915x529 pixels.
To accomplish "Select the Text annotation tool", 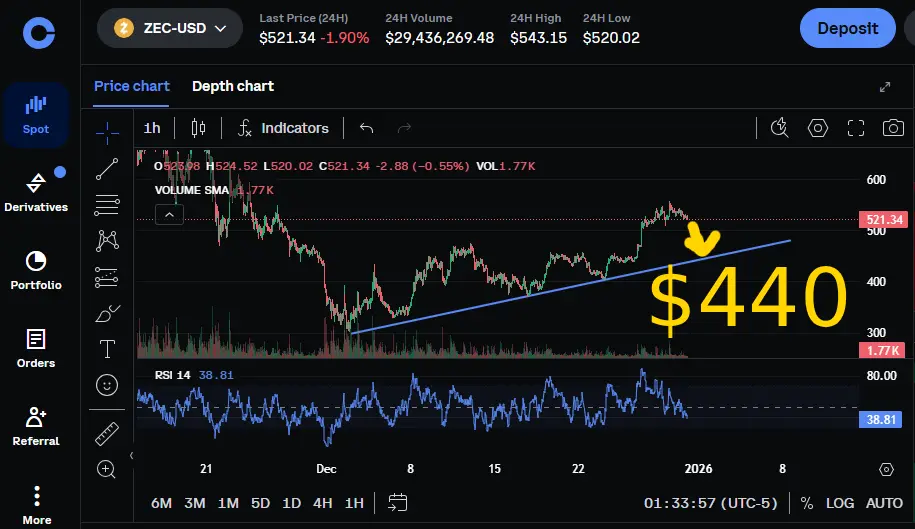I will [x=107, y=349].
